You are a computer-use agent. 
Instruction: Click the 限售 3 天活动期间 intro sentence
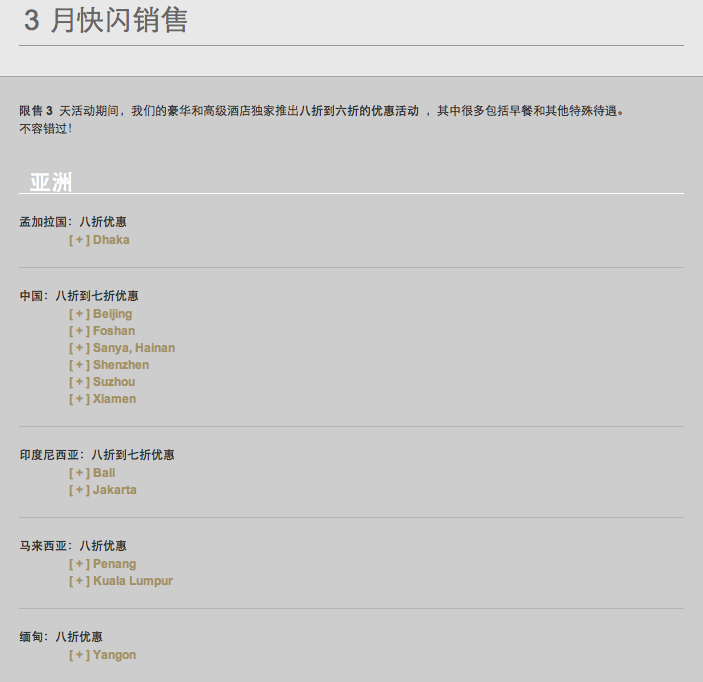[x=322, y=111]
